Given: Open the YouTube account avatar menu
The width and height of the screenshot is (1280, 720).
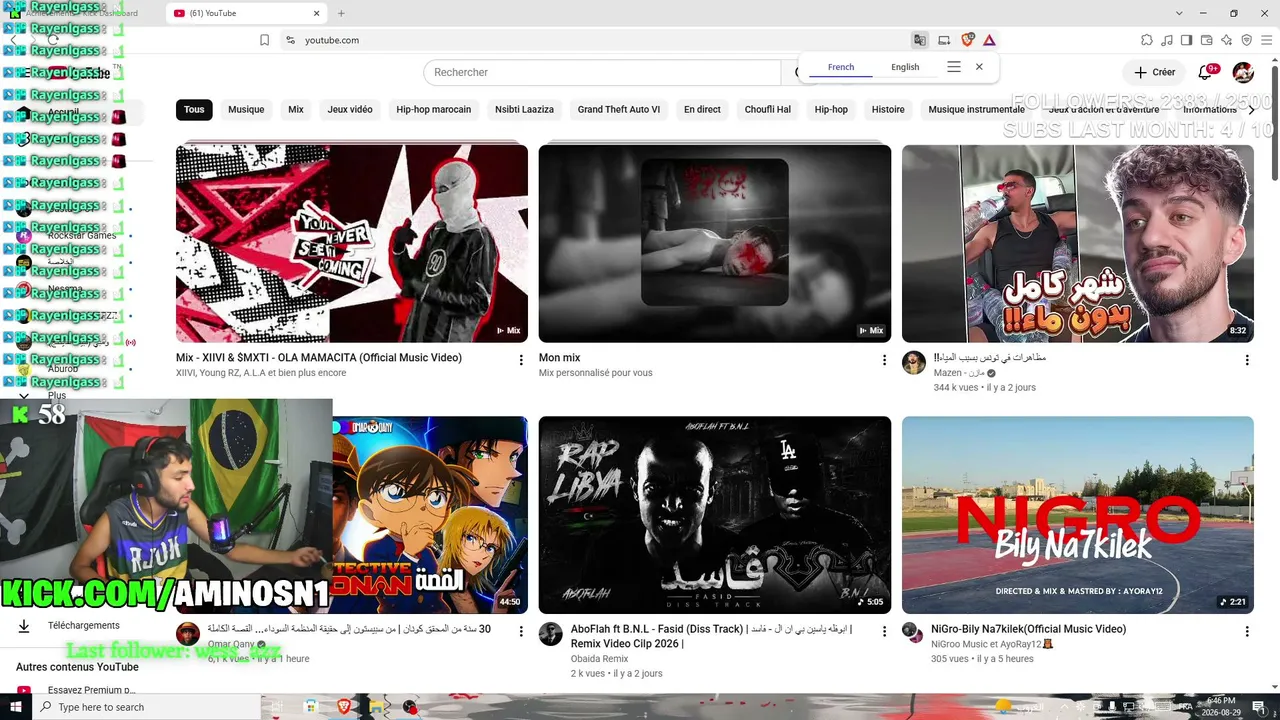Looking at the screenshot, I should point(1243,72).
